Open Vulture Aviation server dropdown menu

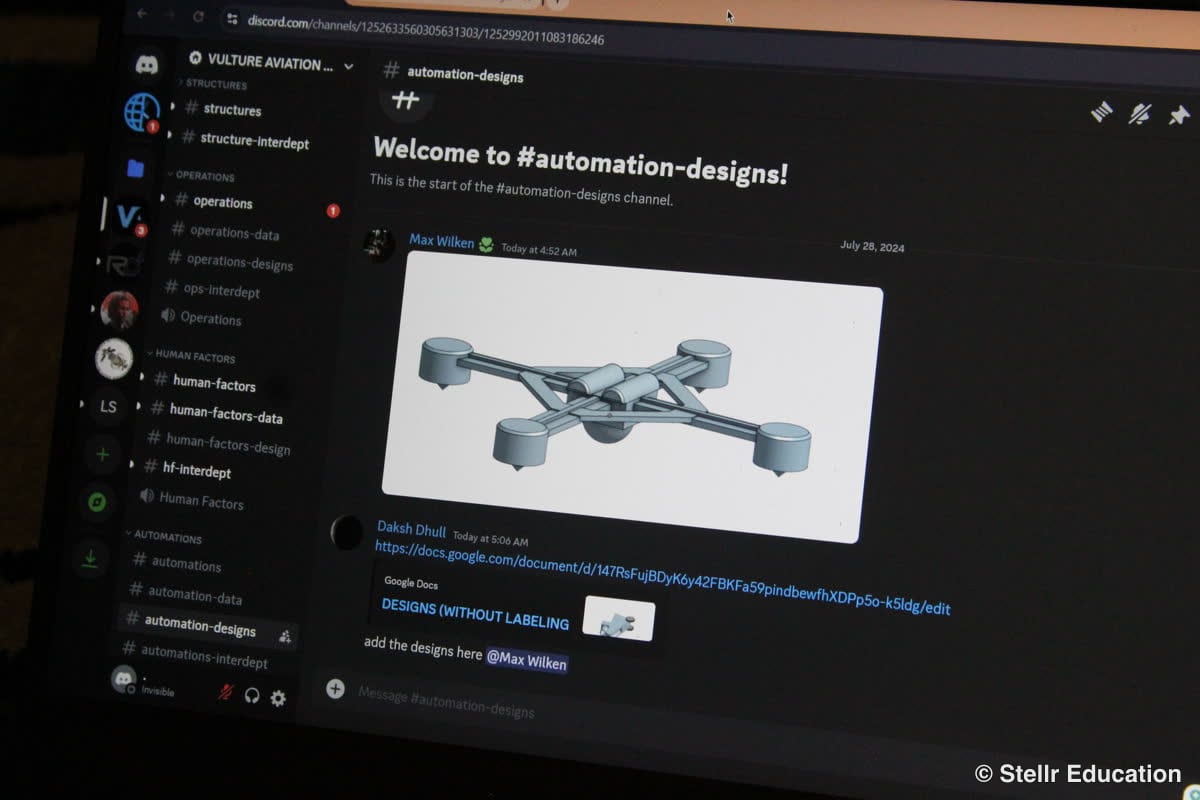point(348,66)
